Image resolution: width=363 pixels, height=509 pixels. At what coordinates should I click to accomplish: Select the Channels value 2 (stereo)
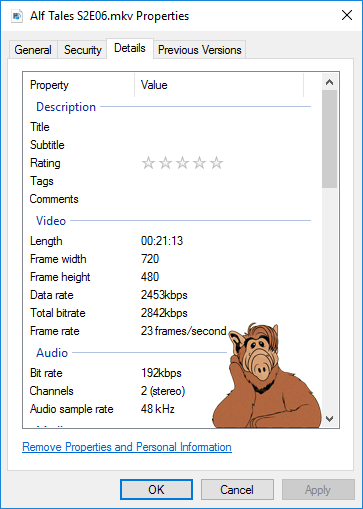(163, 391)
